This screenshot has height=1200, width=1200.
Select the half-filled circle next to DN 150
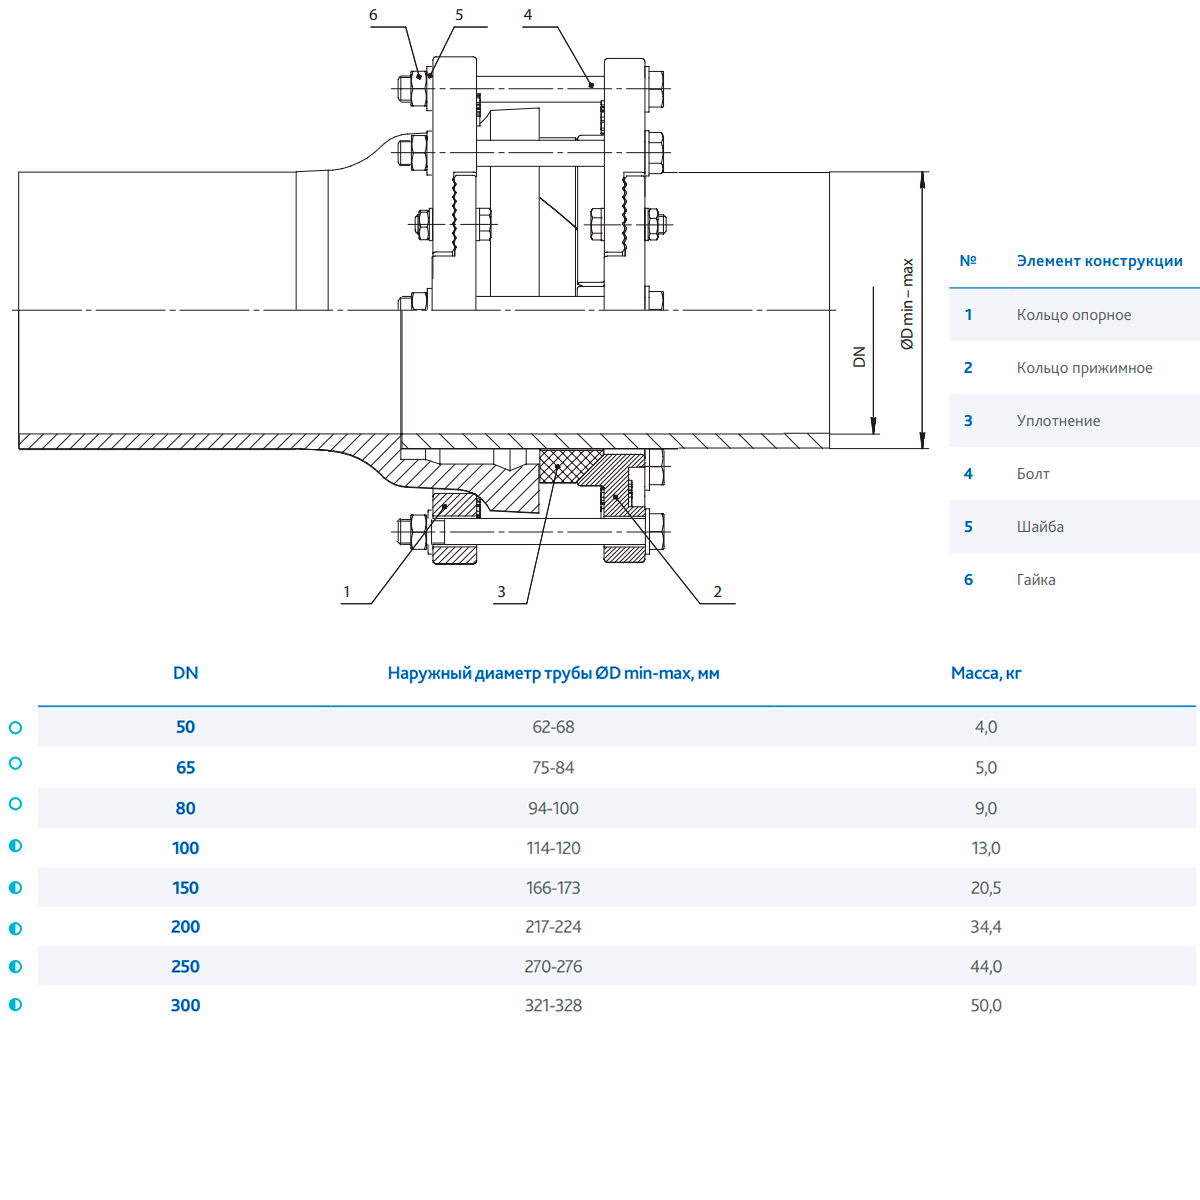15,887
